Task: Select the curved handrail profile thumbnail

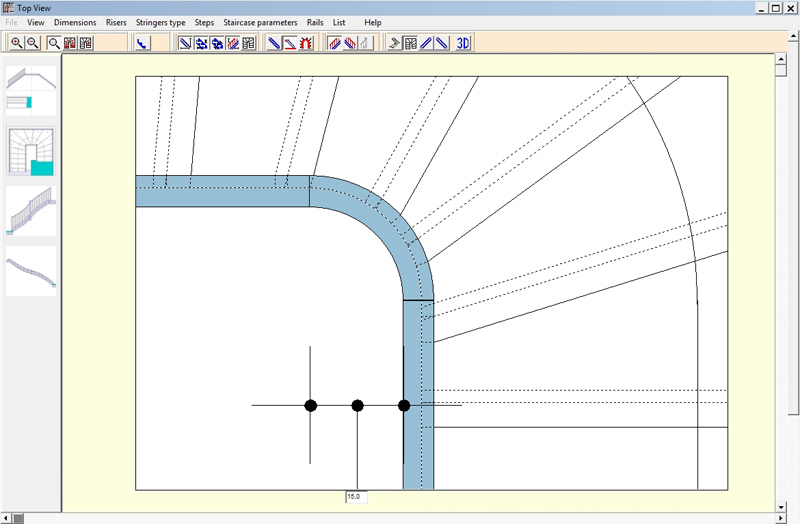Action: [31, 271]
